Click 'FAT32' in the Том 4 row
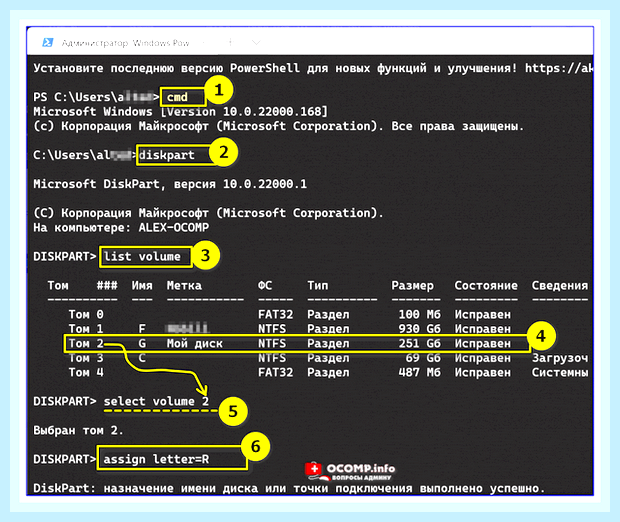 tap(275, 372)
